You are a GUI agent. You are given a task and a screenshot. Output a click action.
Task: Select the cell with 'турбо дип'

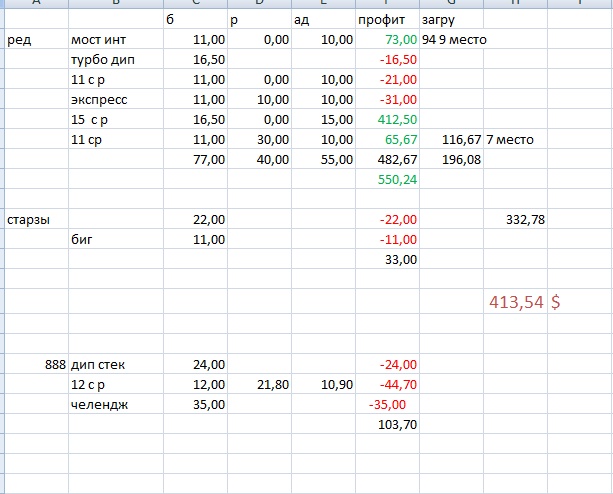tap(116, 59)
